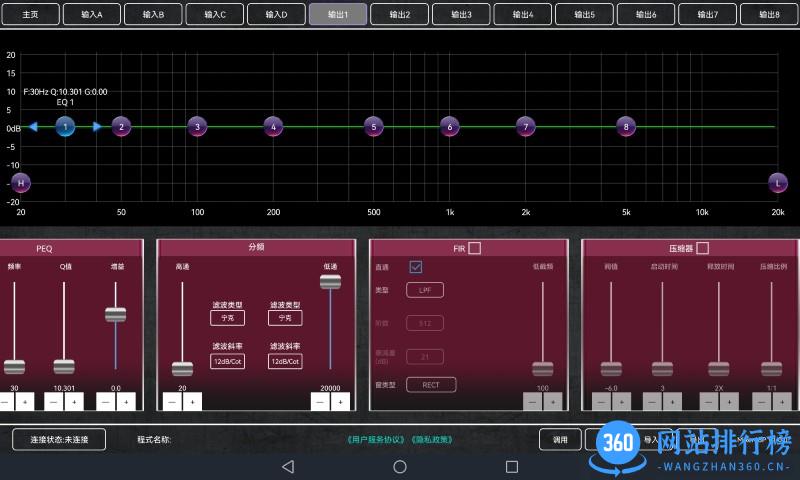The image size is (800, 480).
Task: Tap the Android home navigation button
Action: coord(400,466)
